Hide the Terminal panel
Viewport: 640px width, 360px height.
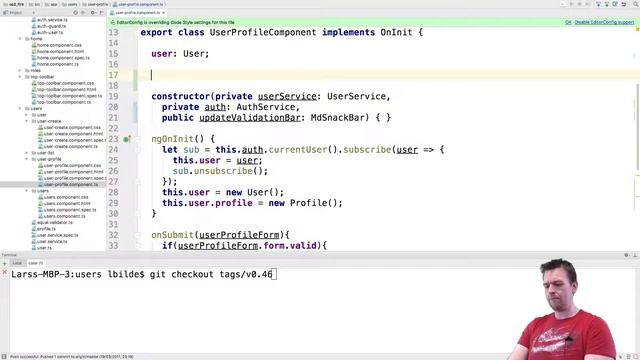(x=635, y=255)
